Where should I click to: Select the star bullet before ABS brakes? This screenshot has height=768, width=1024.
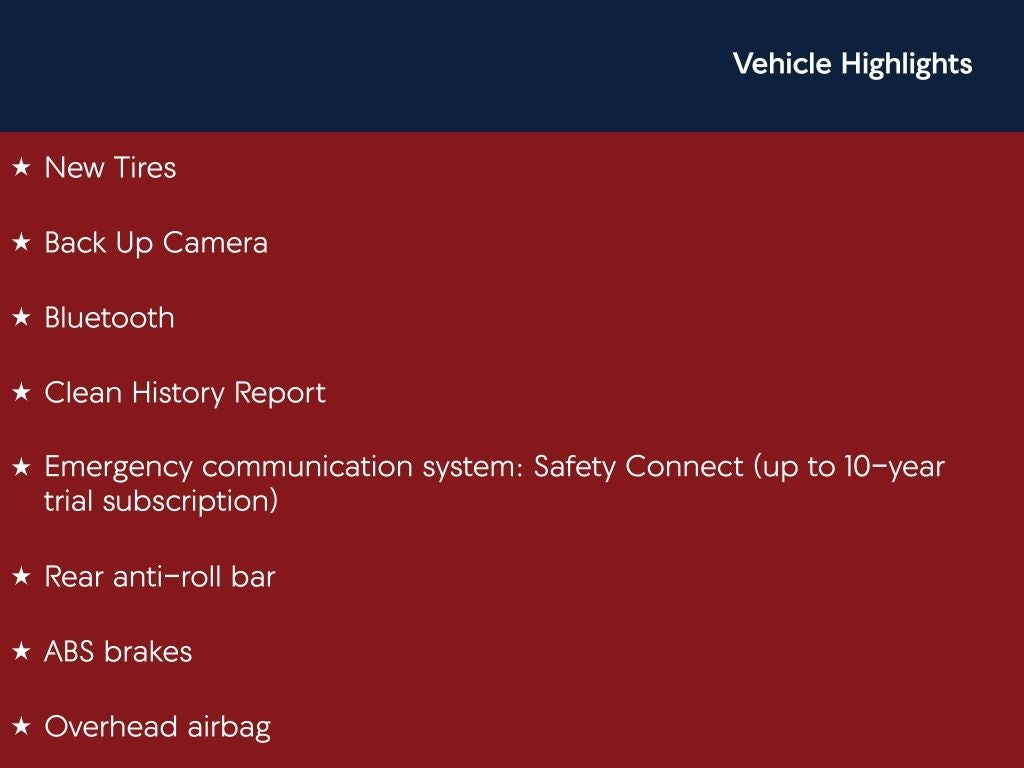click(x=21, y=652)
